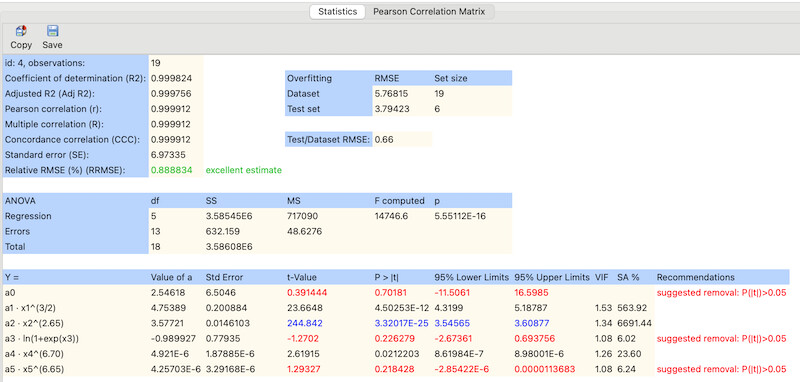800x382 pixels.
Task: Select the Dataset RMSE value 5.76815
Action: (391, 94)
